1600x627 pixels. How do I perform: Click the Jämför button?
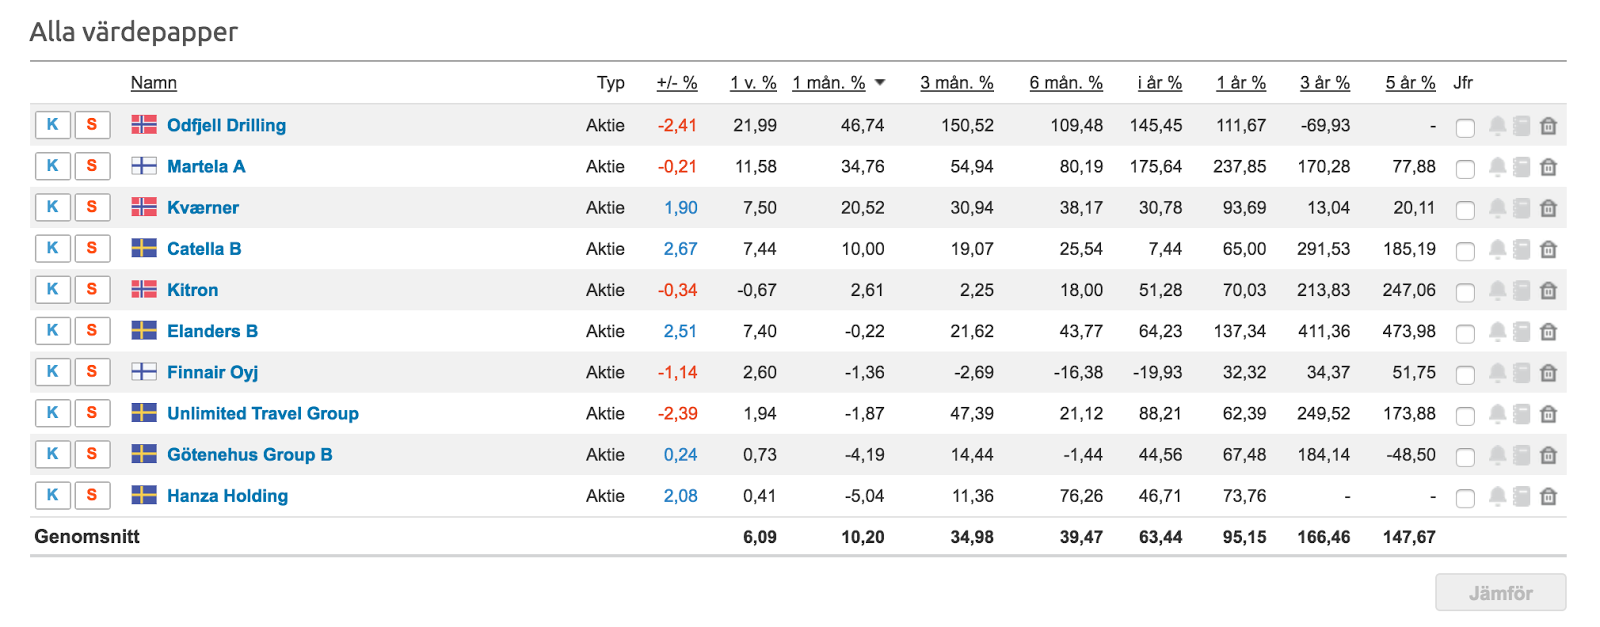point(1500,592)
